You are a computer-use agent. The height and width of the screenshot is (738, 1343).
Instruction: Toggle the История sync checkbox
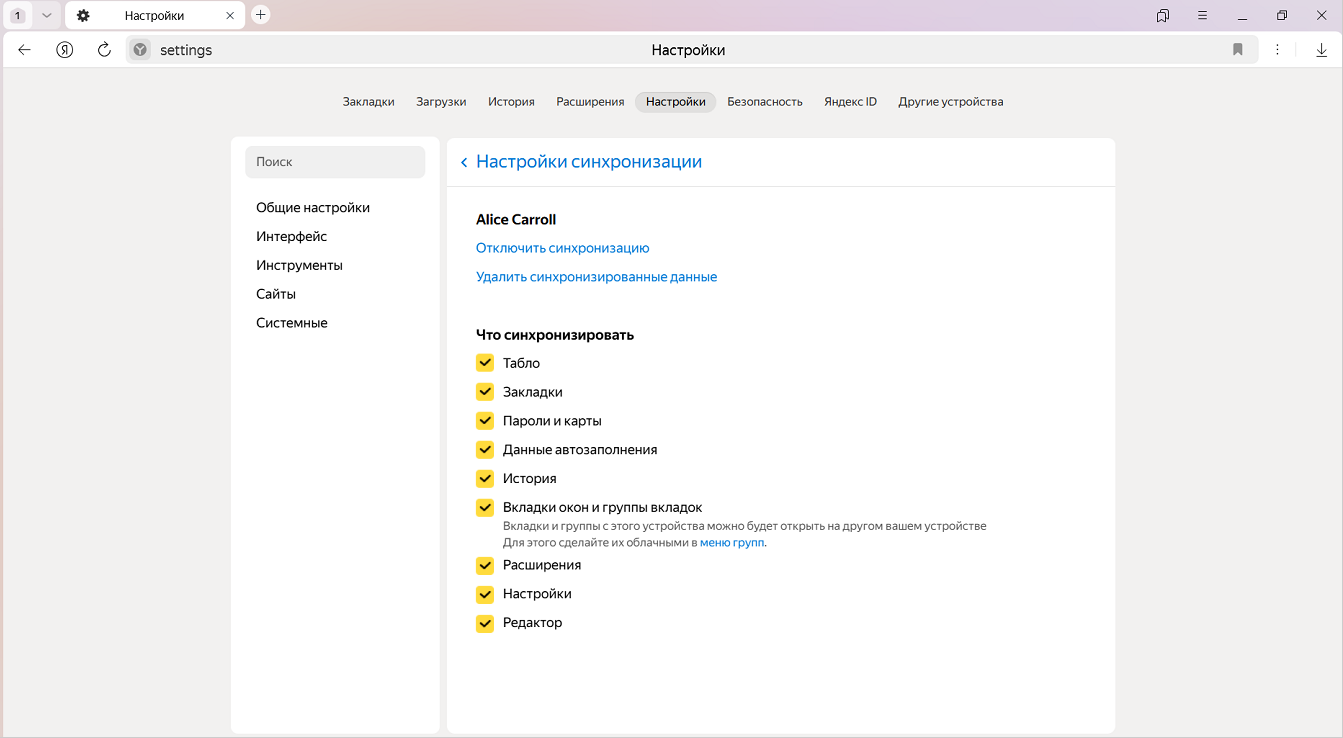coord(485,479)
